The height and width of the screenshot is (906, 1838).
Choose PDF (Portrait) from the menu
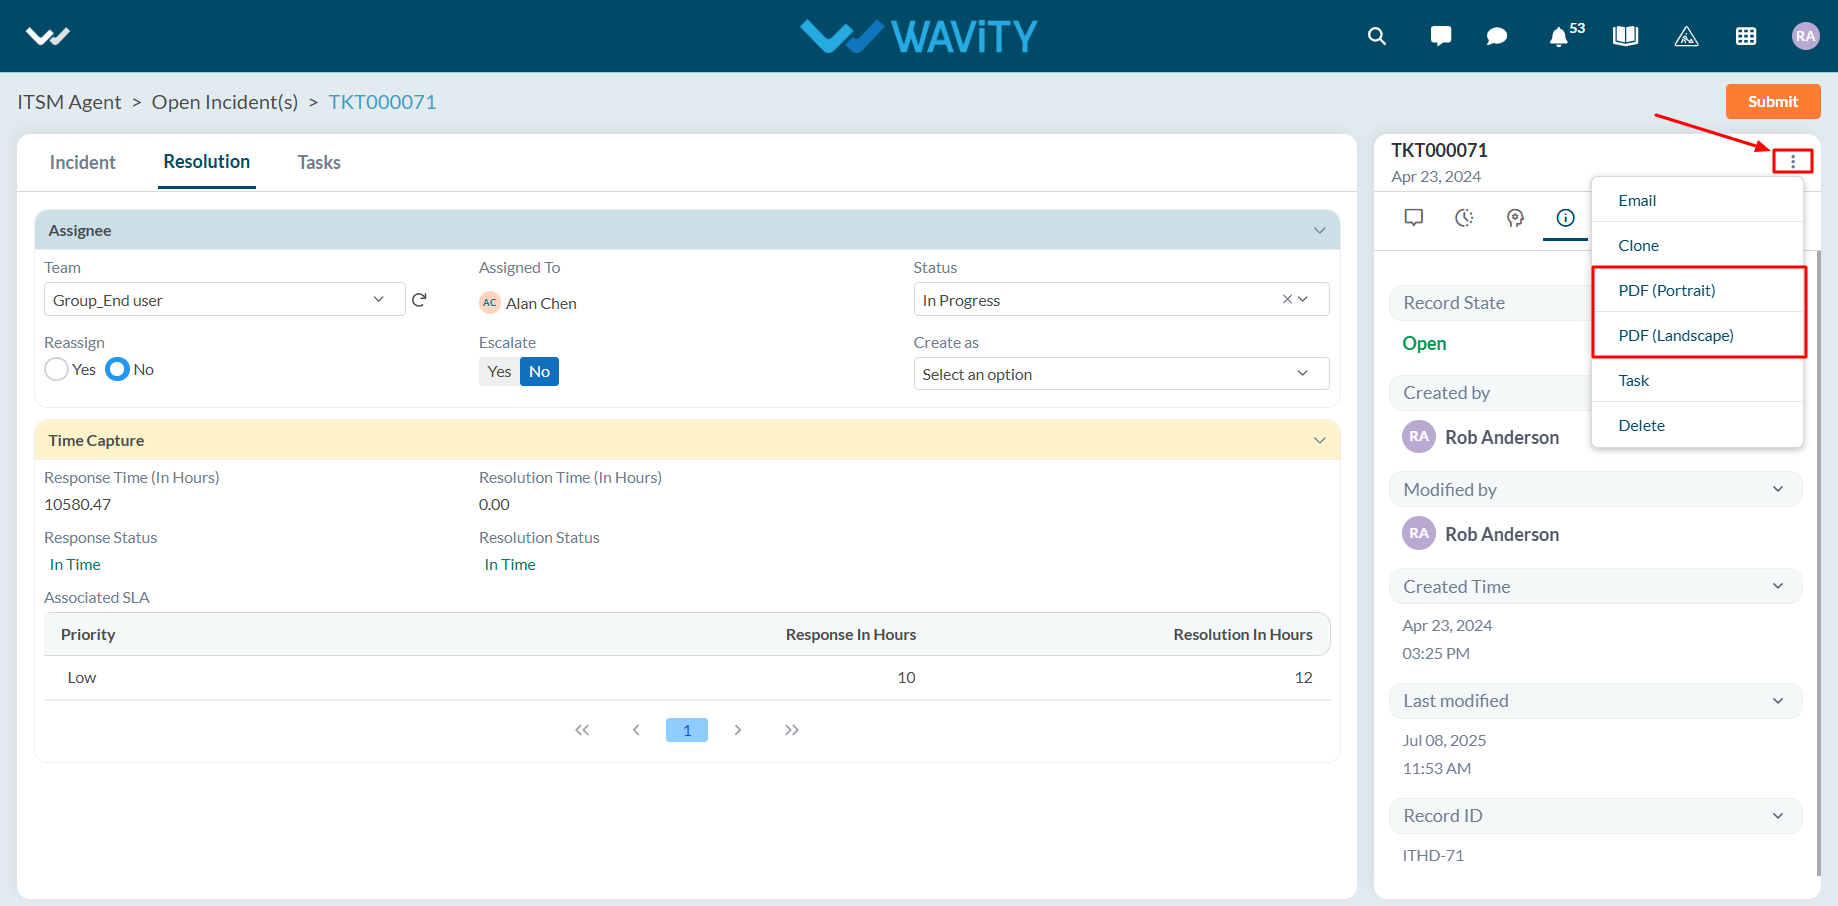1697,290
